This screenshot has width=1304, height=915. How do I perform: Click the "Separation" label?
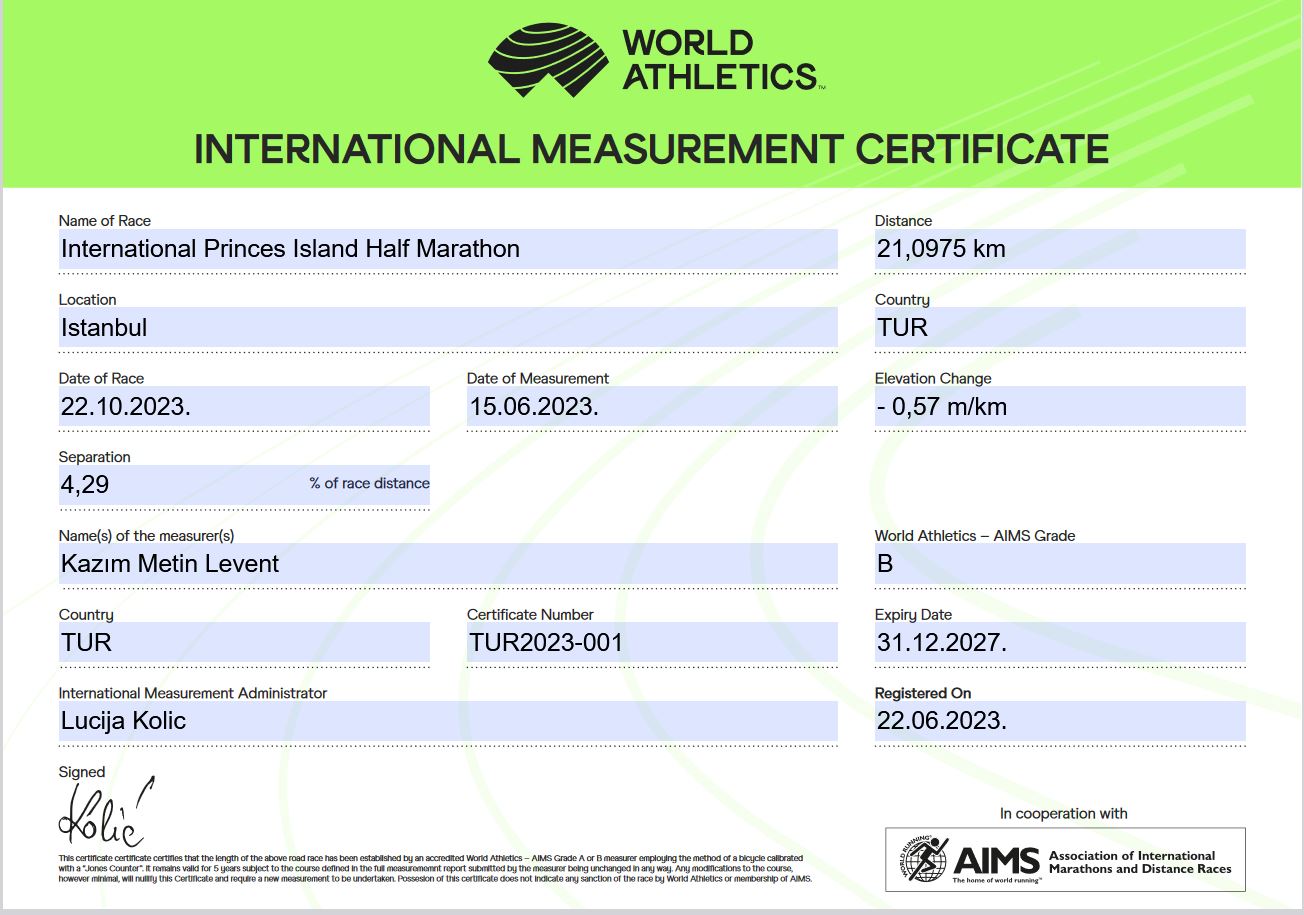[x=95, y=457]
